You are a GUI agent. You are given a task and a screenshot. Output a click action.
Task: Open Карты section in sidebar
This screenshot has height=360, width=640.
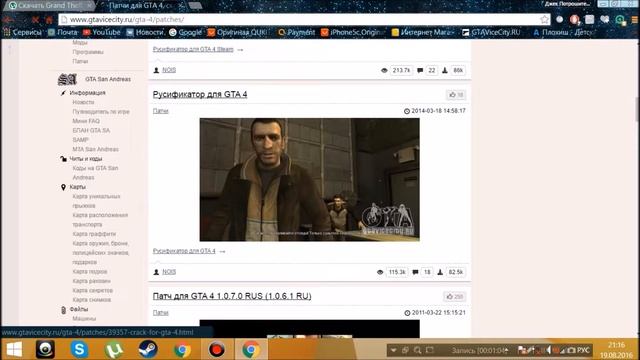(x=78, y=187)
